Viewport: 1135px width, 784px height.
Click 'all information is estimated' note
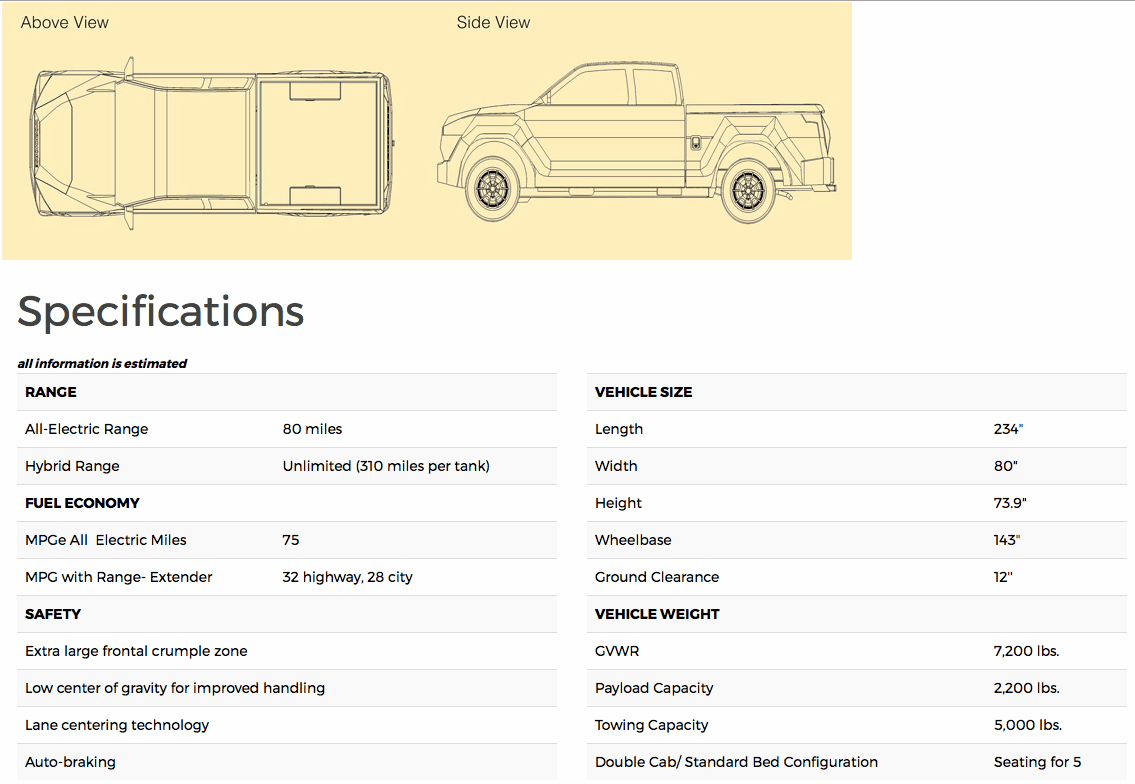102,363
